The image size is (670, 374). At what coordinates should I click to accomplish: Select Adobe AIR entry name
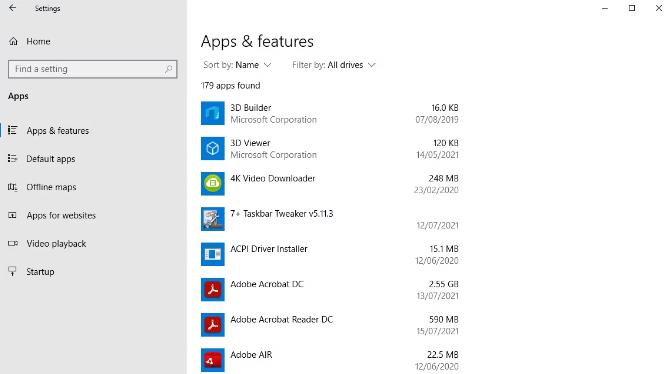point(251,354)
